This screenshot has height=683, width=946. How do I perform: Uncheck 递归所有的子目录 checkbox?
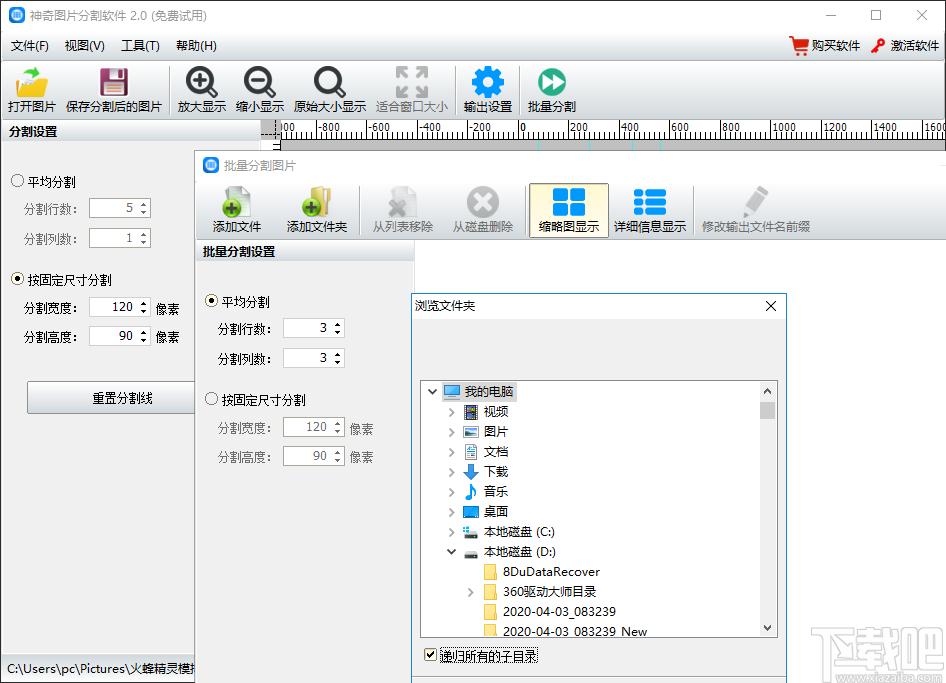pos(430,655)
